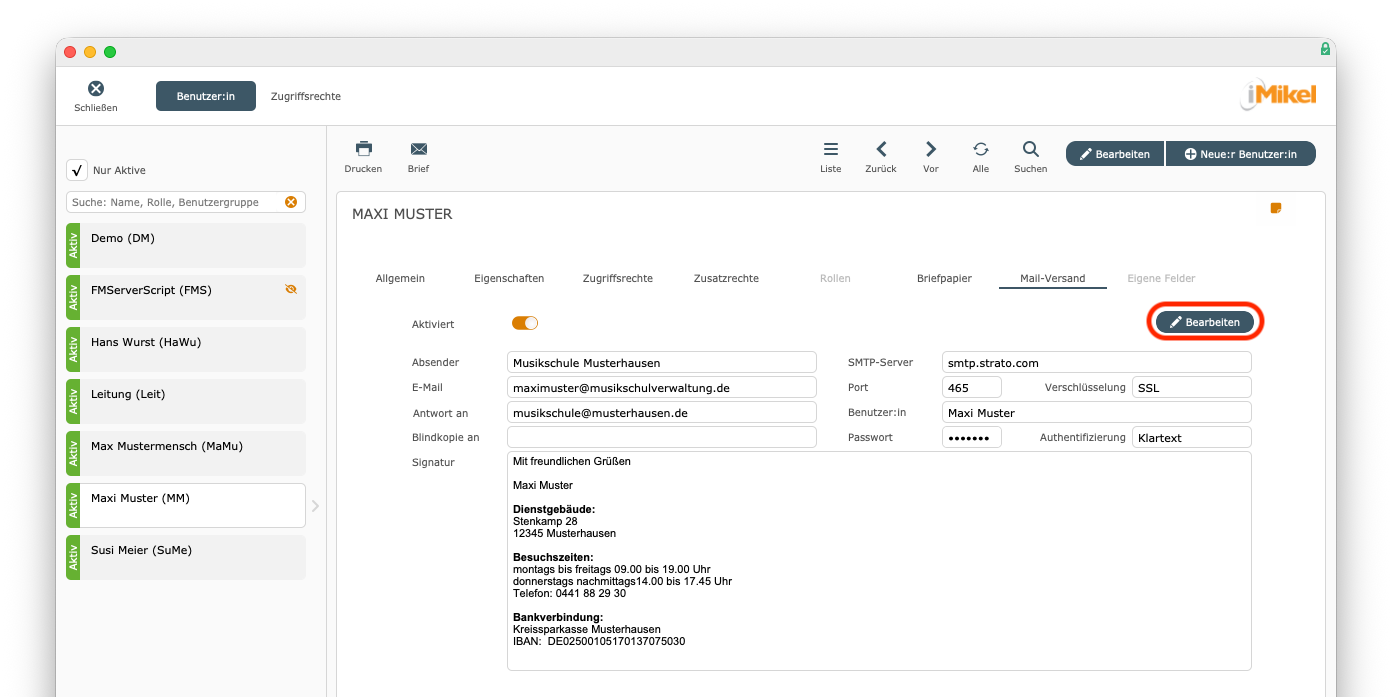The height and width of the screenshot is (697, 1392).
Task: Switch to the top Zugriffsrechte section
Action: (x=306, y=96)
